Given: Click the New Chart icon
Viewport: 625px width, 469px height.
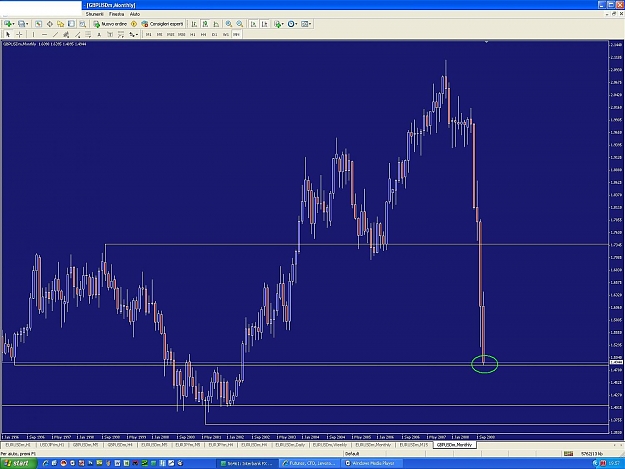Looking at the screenshot, I should click(7, 24).
